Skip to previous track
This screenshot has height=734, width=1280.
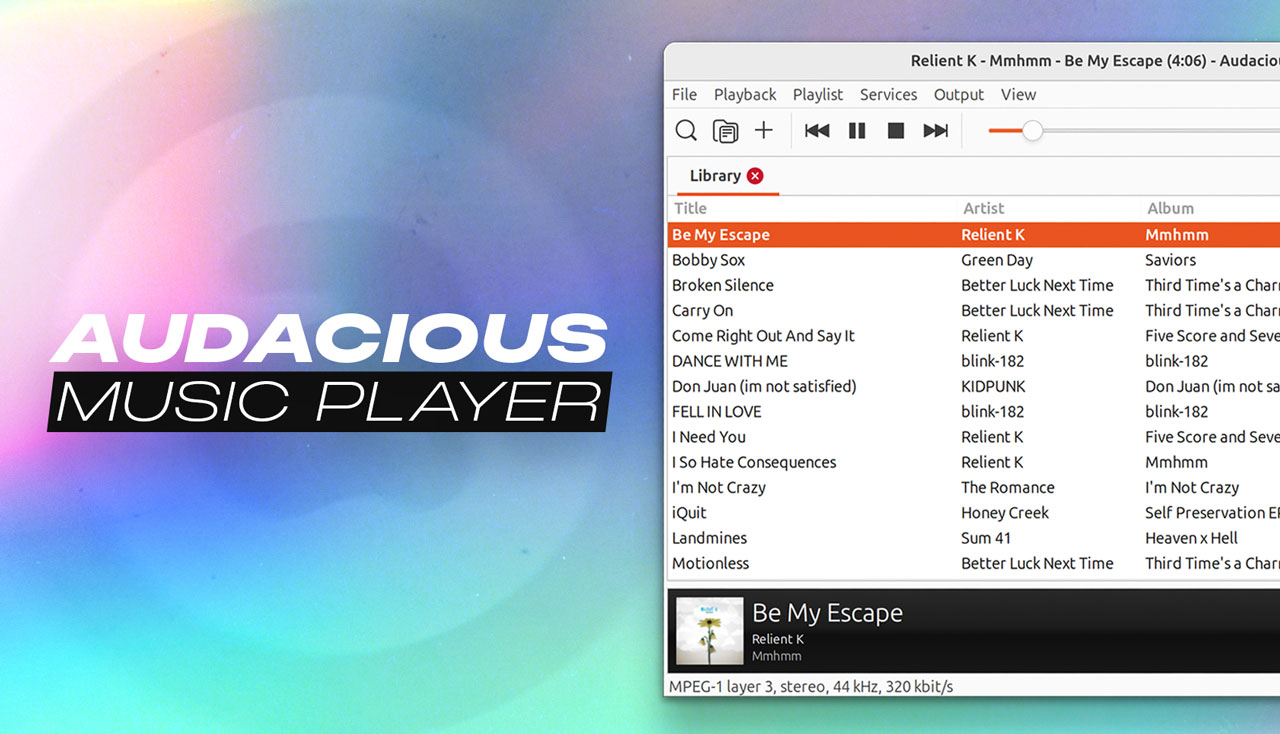coord(817,130)
